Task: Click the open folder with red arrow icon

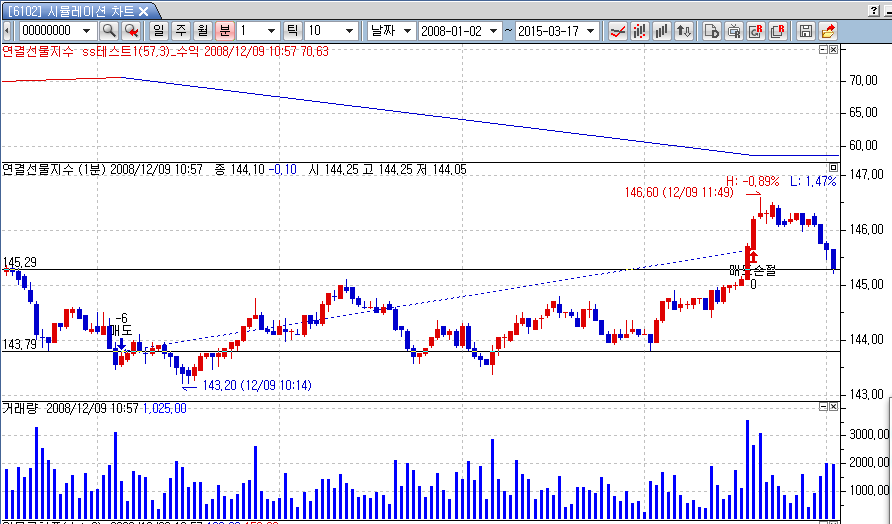Action: (x=828, y=31)
